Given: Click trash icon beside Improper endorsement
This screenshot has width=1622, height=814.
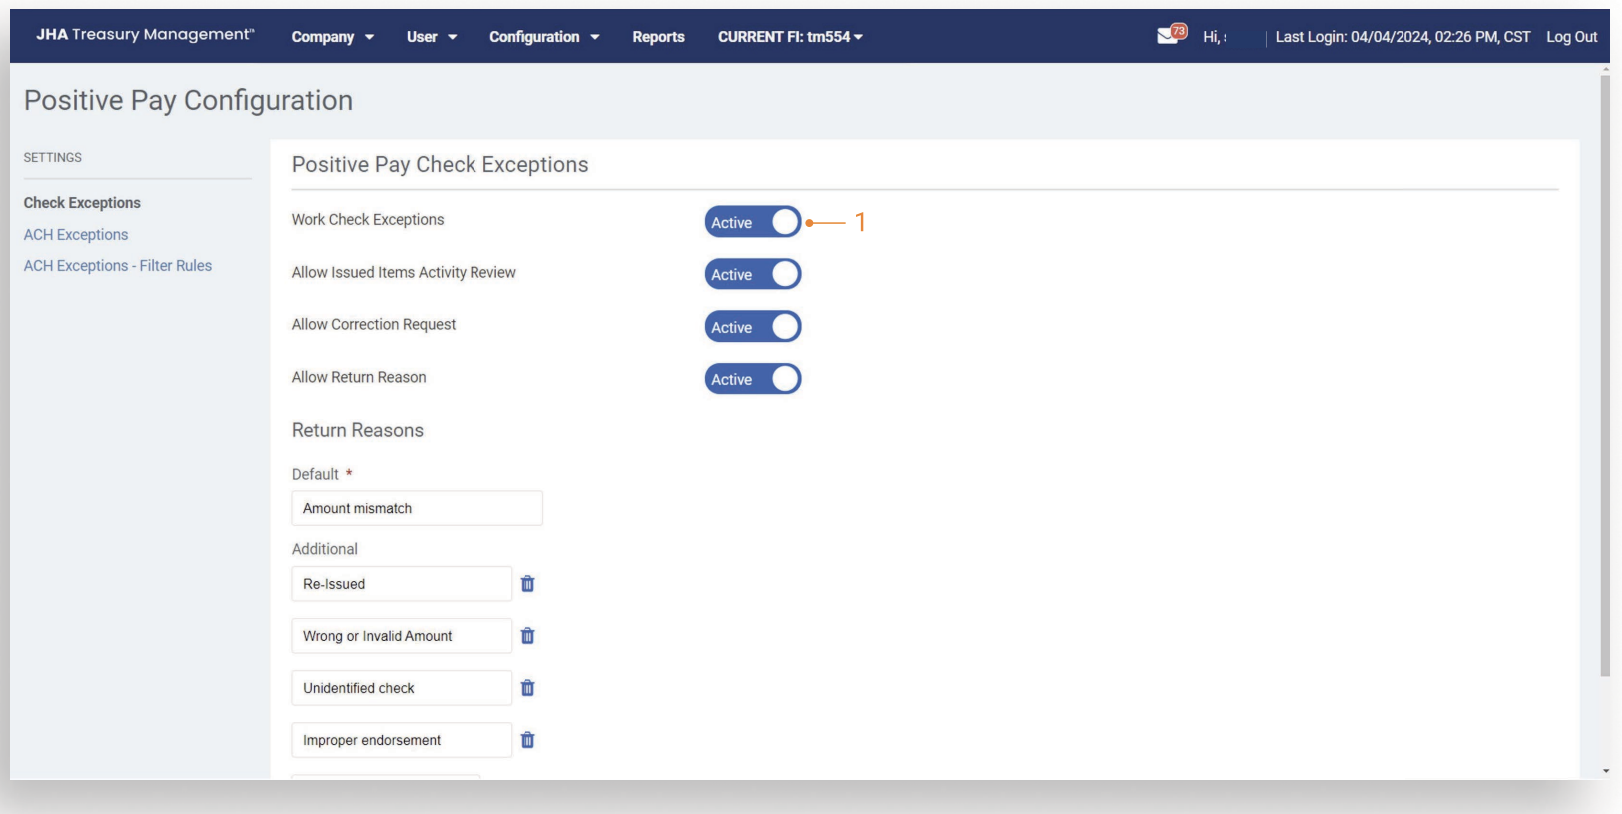Looking at the screenshot, I should coord(528,740).
